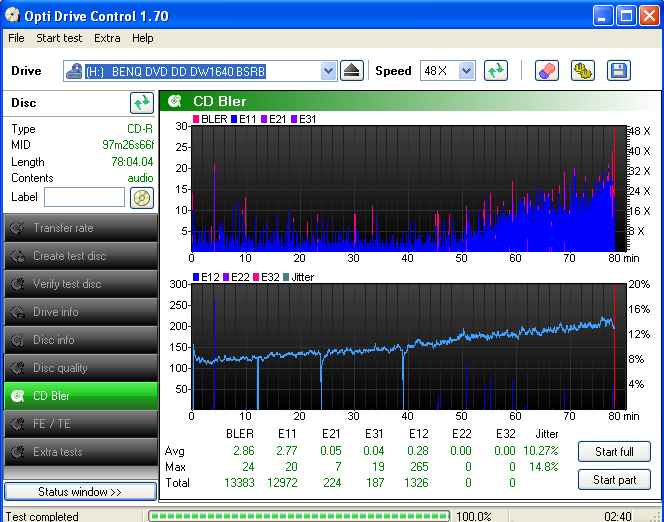This screenshot has width=664, height=522.
Task: Open the Start test menu
Action: tap(59, 38)
